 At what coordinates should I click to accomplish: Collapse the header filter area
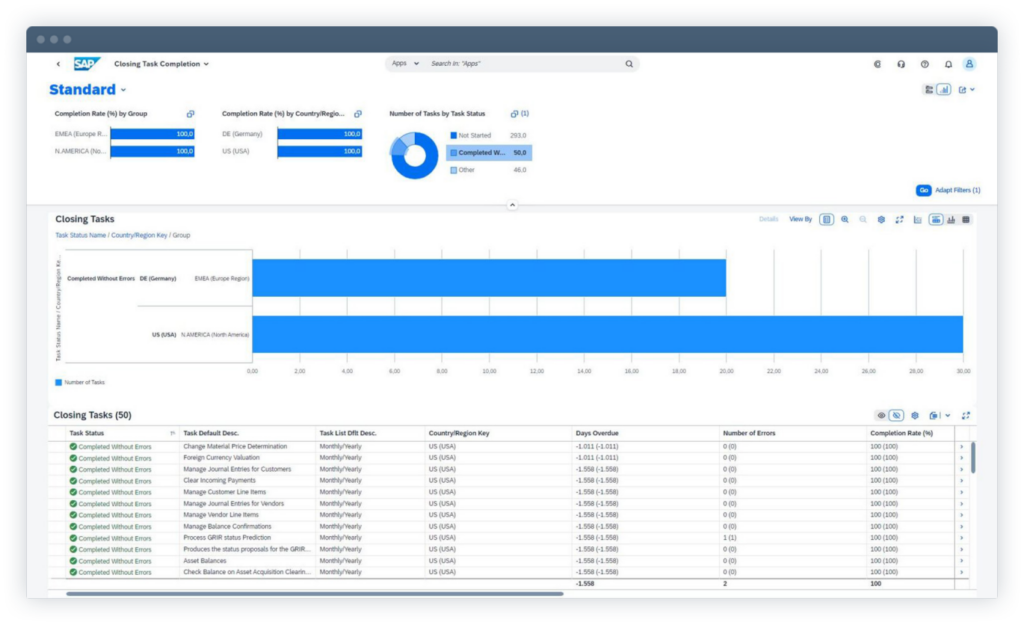[512, 205]
